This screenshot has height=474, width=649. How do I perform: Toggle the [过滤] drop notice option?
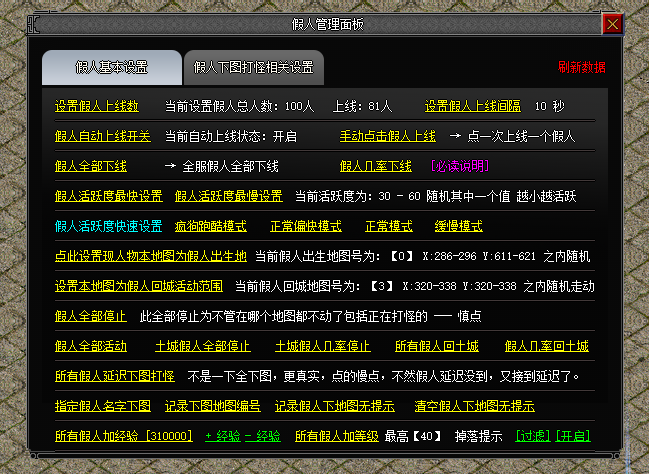[533, 436]
